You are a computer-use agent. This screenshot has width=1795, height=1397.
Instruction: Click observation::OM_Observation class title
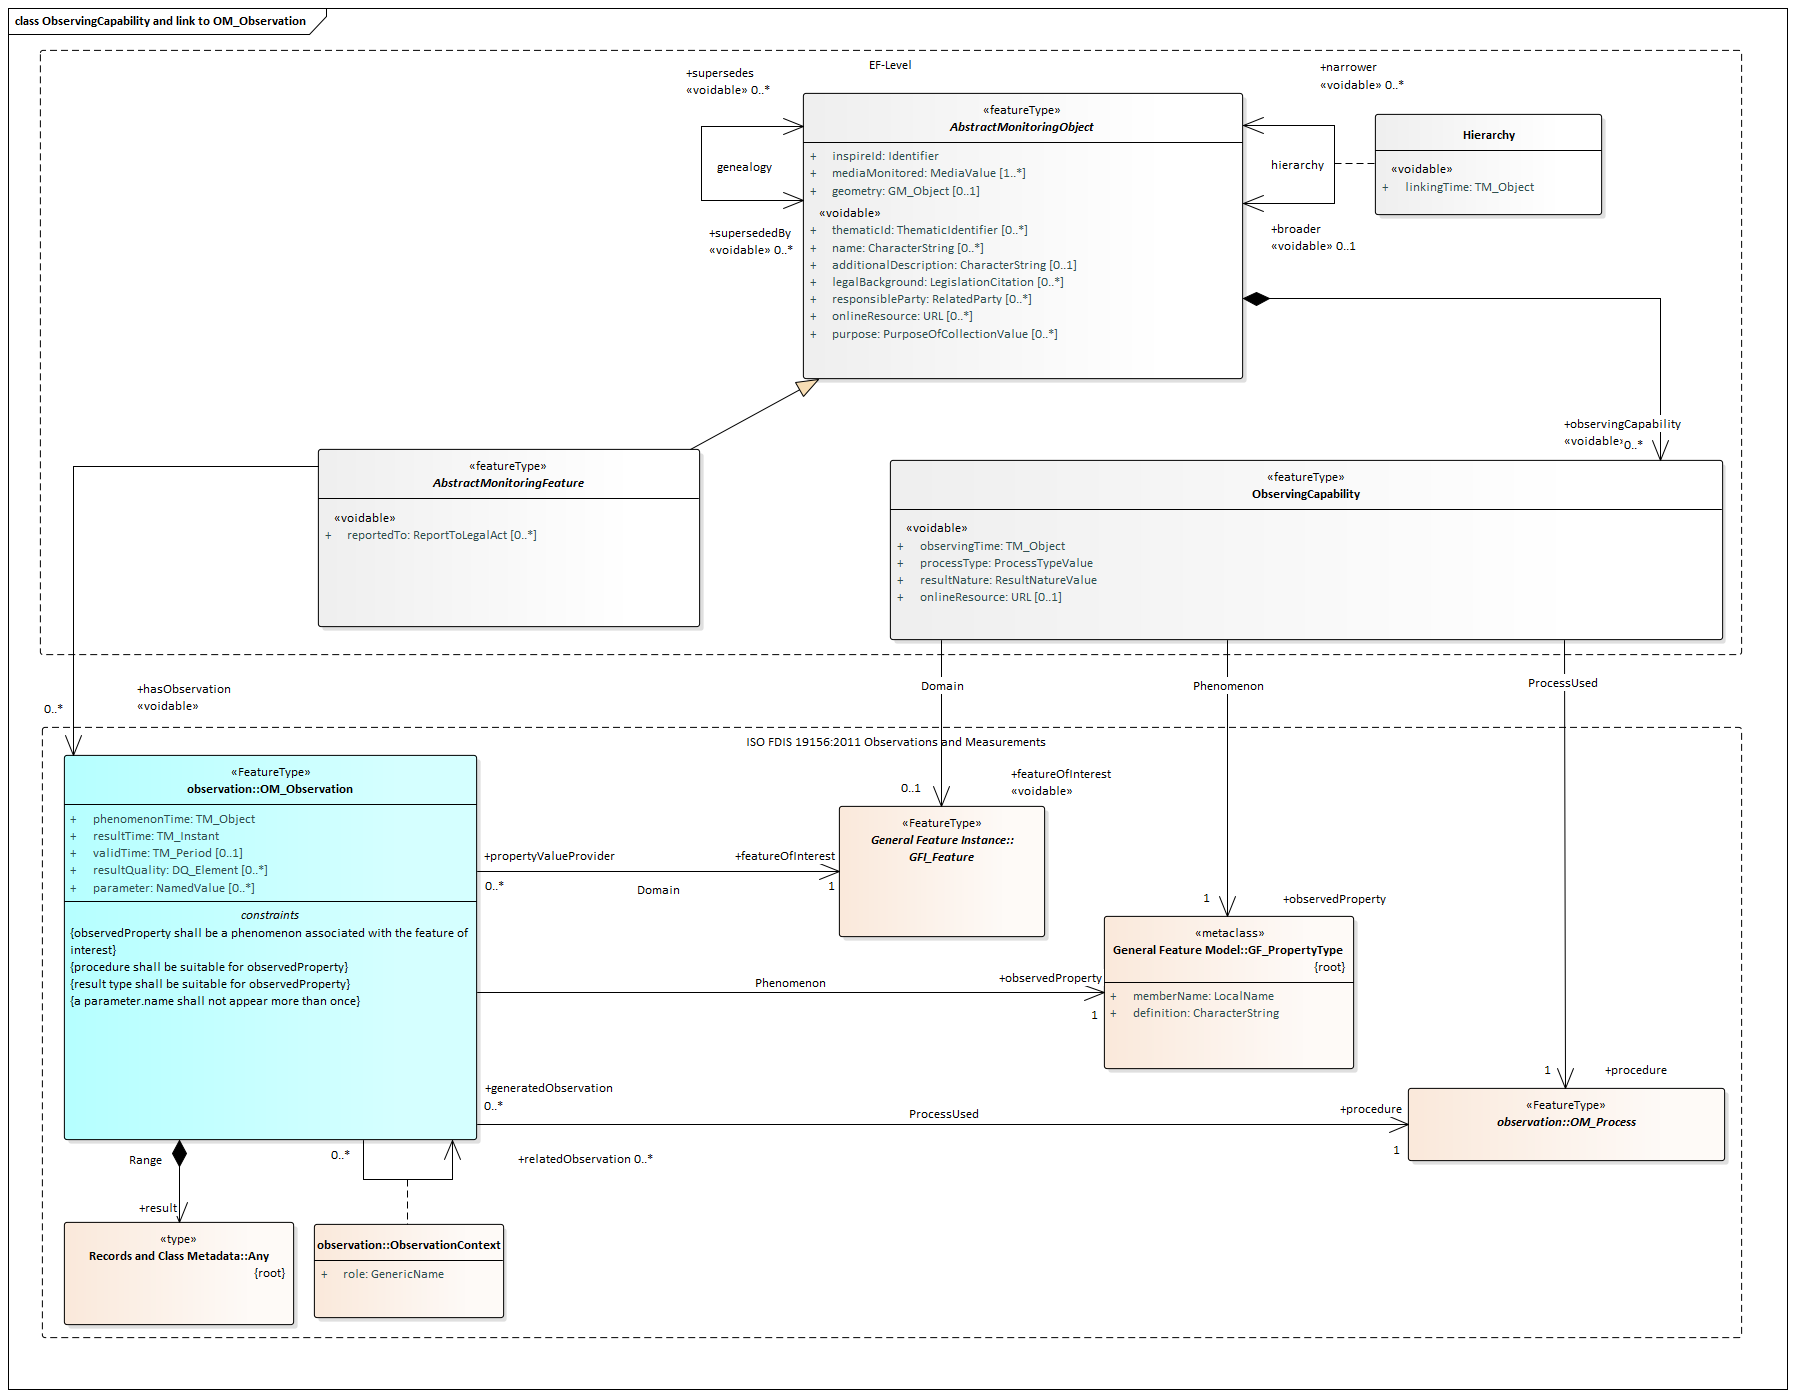[270, 789]
